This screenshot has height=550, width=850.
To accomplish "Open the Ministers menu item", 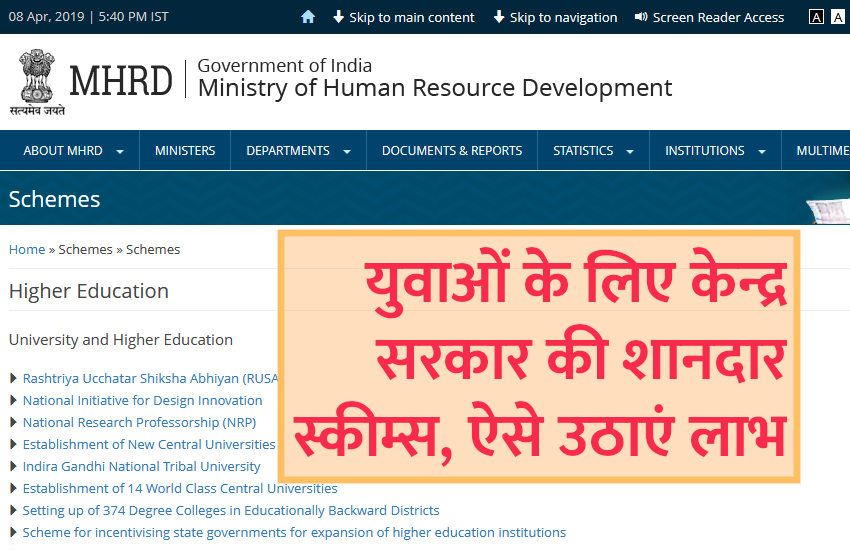I will pyautogui.click(x=185, y=151).
